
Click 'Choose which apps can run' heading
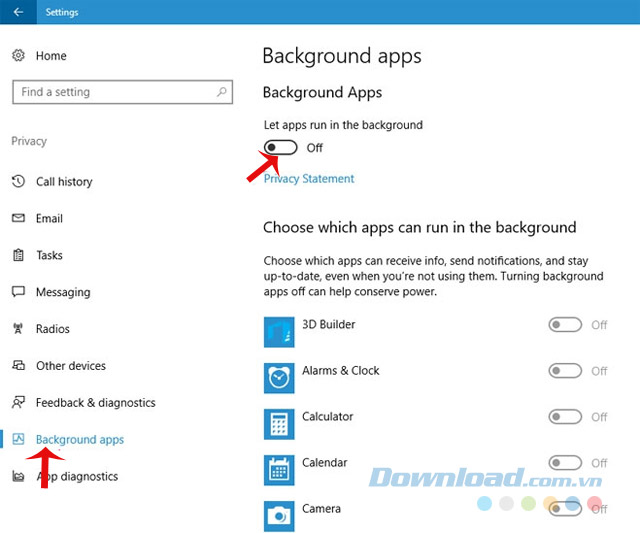pyautogui.click(x=420, y=228)
